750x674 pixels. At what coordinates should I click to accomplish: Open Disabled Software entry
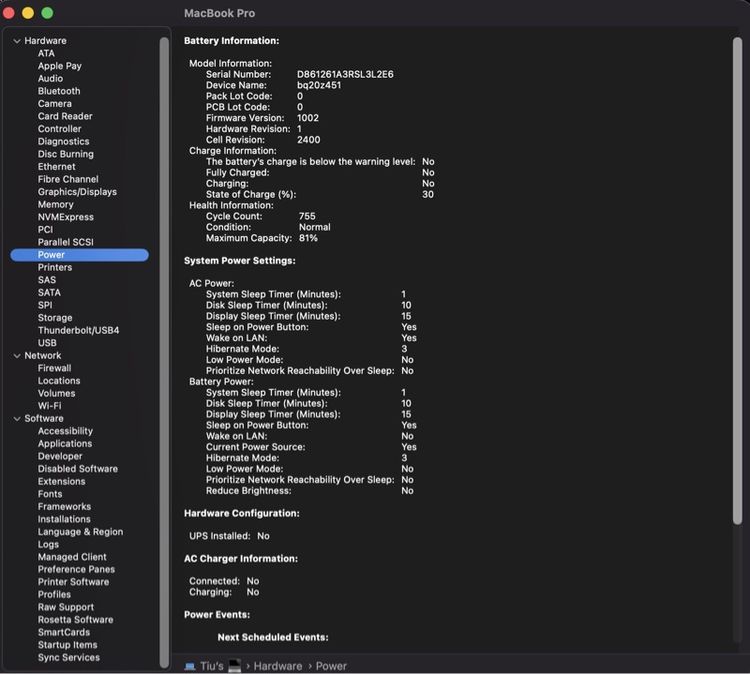click(x=77, y=469)
